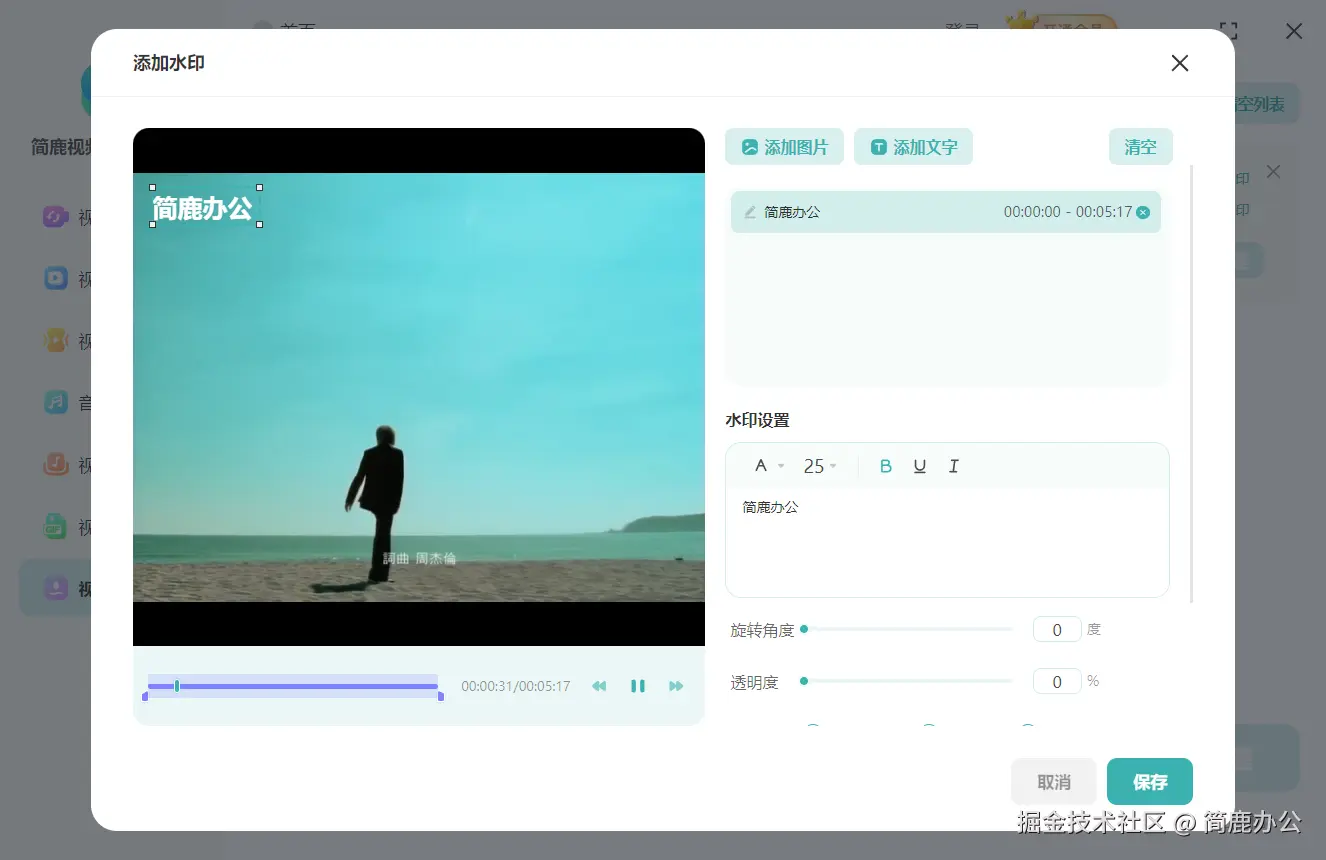This screenshot has width=1326, height=860.
Task: Click the 水印设置 heading
Action: pos(758,420)
